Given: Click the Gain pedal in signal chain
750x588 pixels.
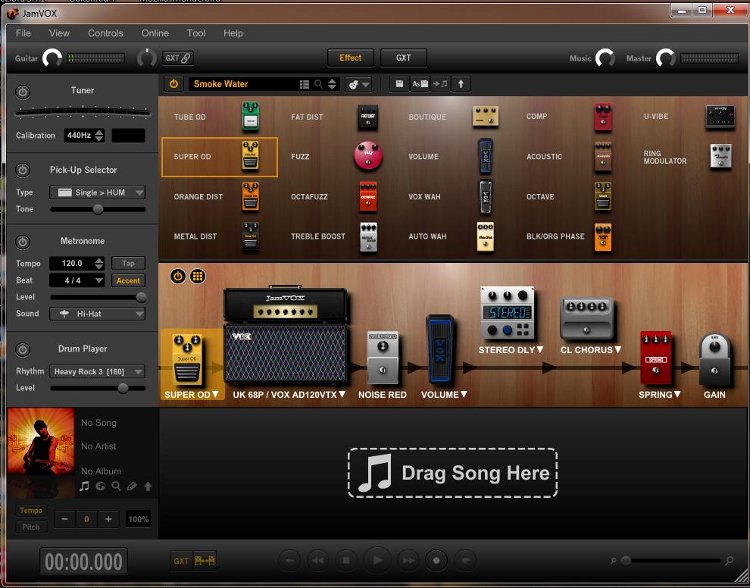Looking at the screenshot, I should click(x=714, y=360).
